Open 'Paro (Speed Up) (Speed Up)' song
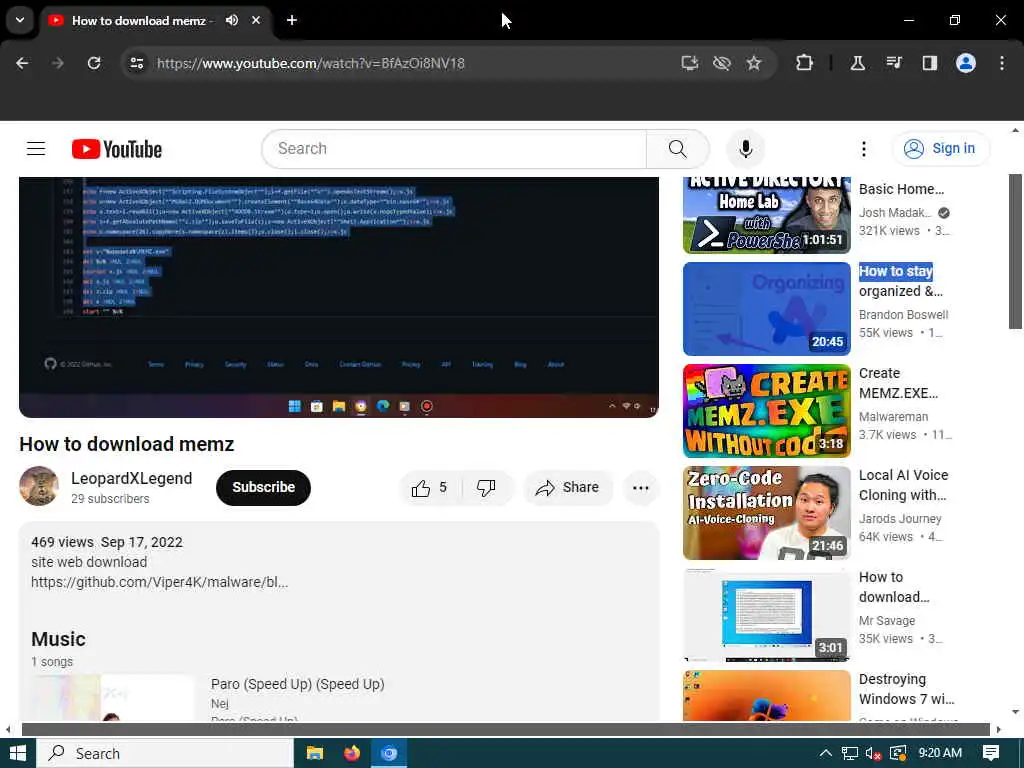 [x=297, y=684]
